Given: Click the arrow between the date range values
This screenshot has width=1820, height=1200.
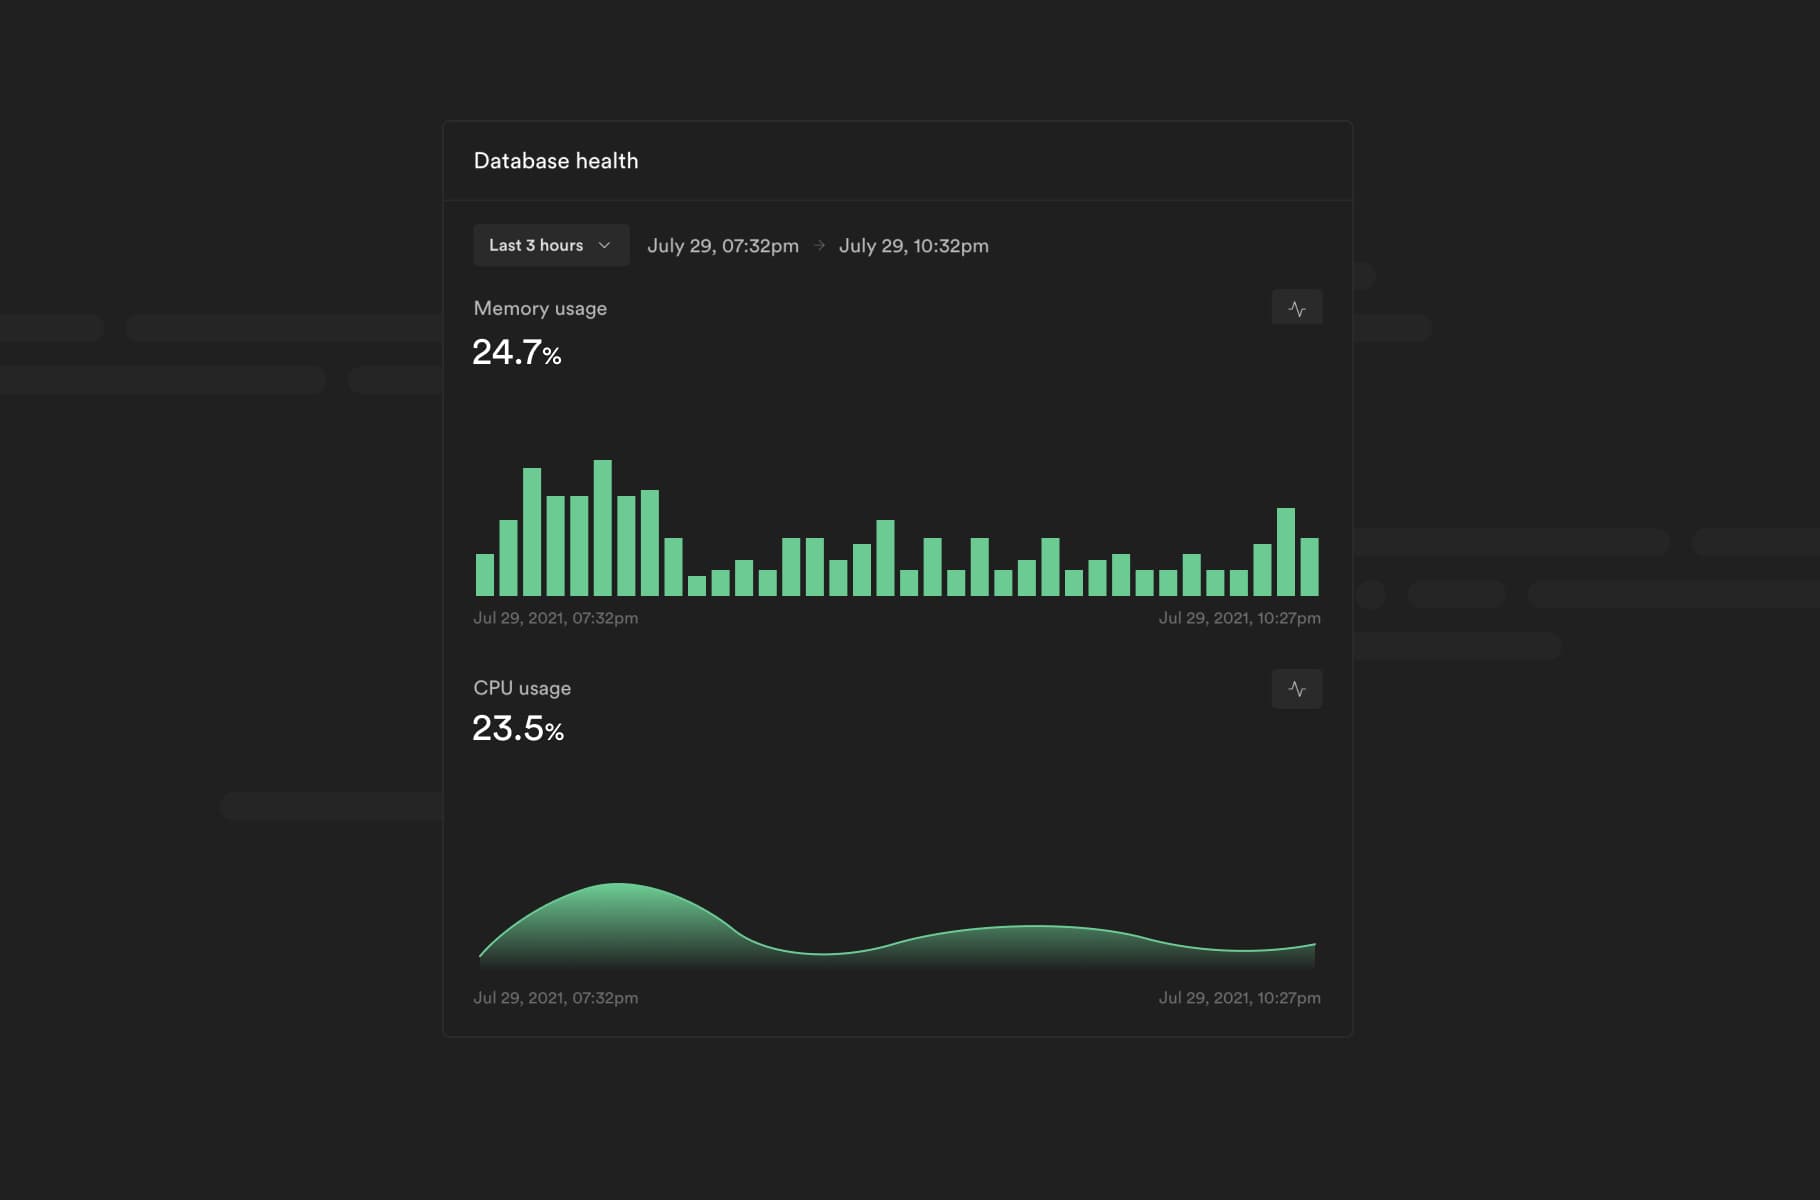Looking at the screenshot, I should (x=819, y=245).
